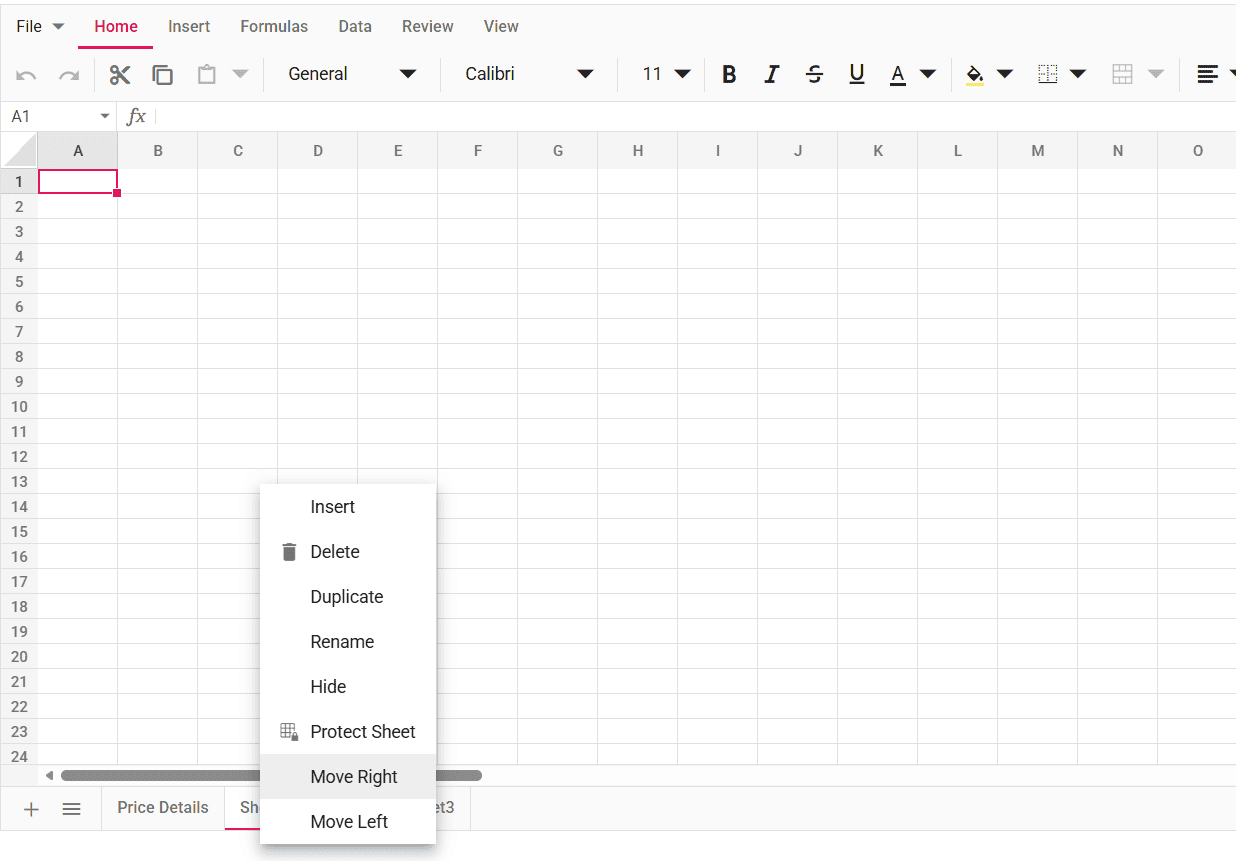The width and height of the screenshot is (1236, 861).
Task: Click the Merge cells icon
Action: [x=1122, y=74]
